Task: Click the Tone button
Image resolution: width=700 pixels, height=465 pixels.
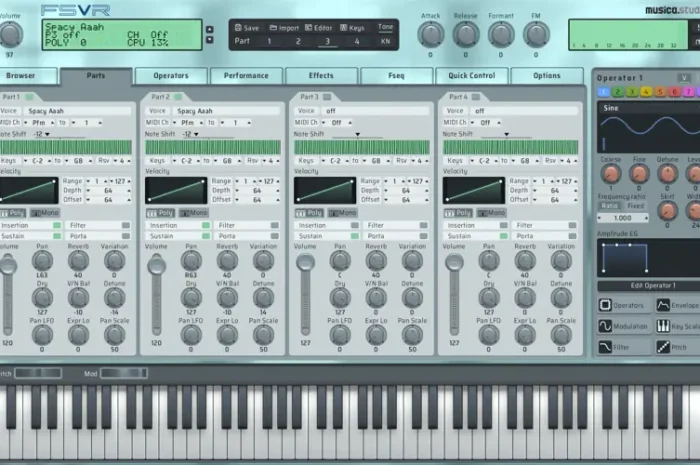Action: tap(385, 27)
